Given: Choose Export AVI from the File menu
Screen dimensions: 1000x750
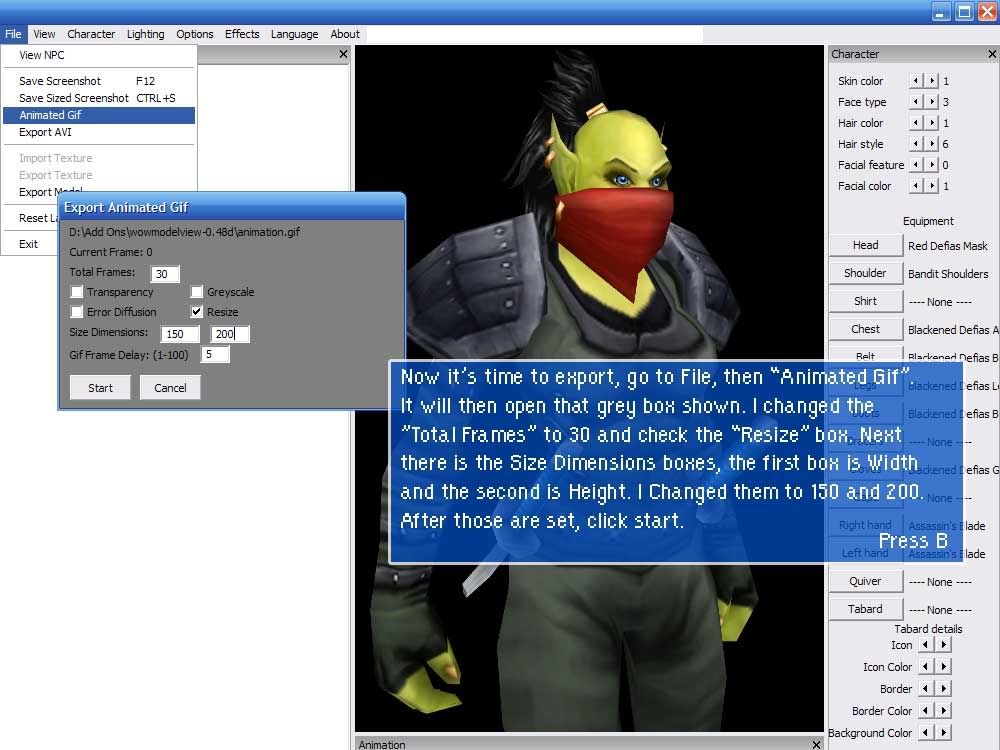Looking at the screenshot, I should pyautogui.click(x=99, y=133).
